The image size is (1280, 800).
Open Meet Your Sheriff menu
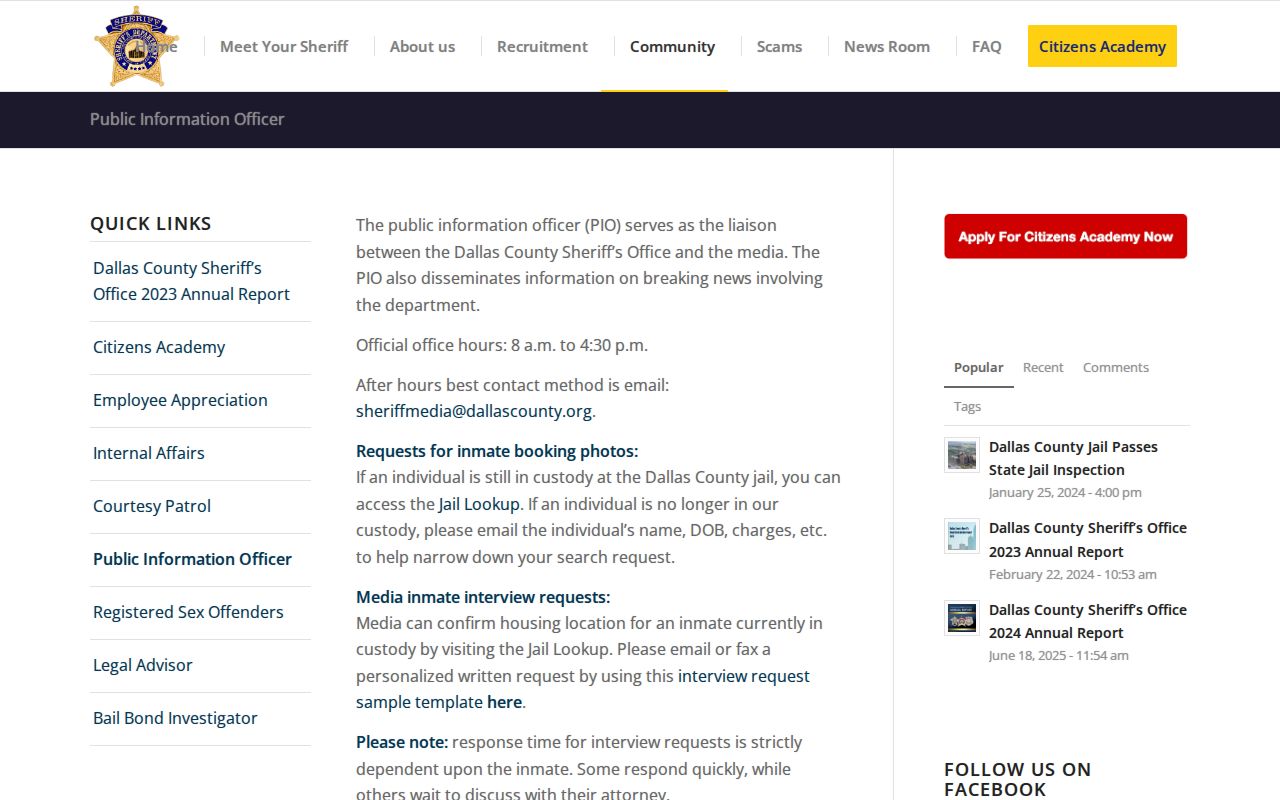pos(284,46)
